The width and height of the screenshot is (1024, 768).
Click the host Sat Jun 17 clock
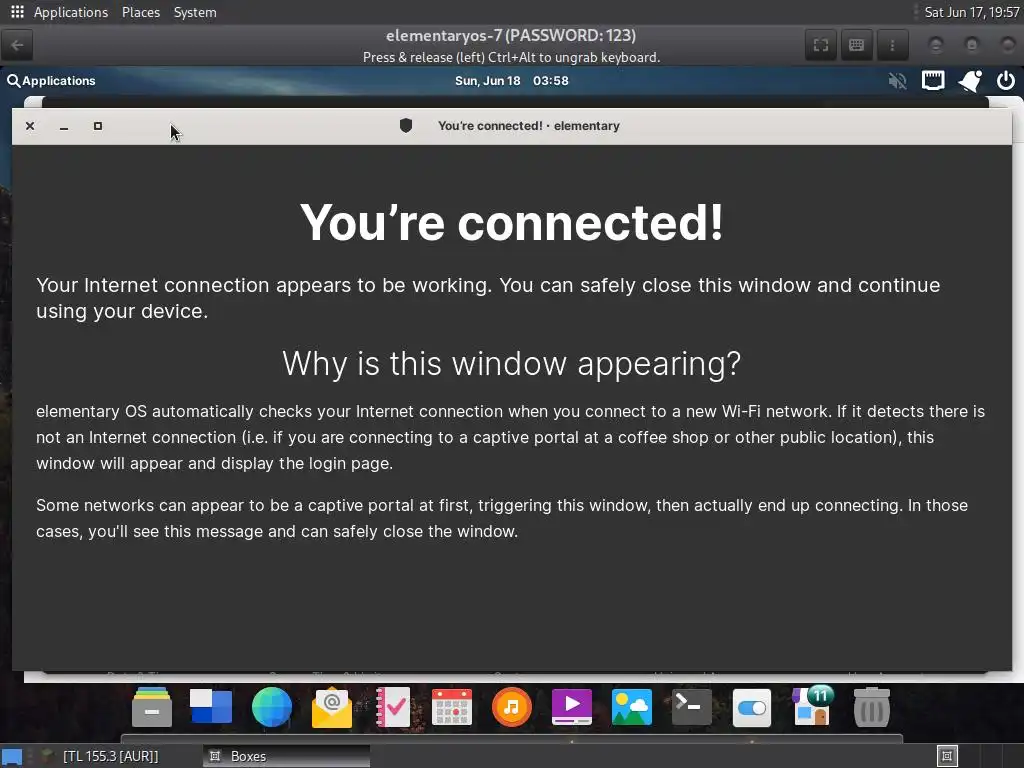tap(971, 12)
